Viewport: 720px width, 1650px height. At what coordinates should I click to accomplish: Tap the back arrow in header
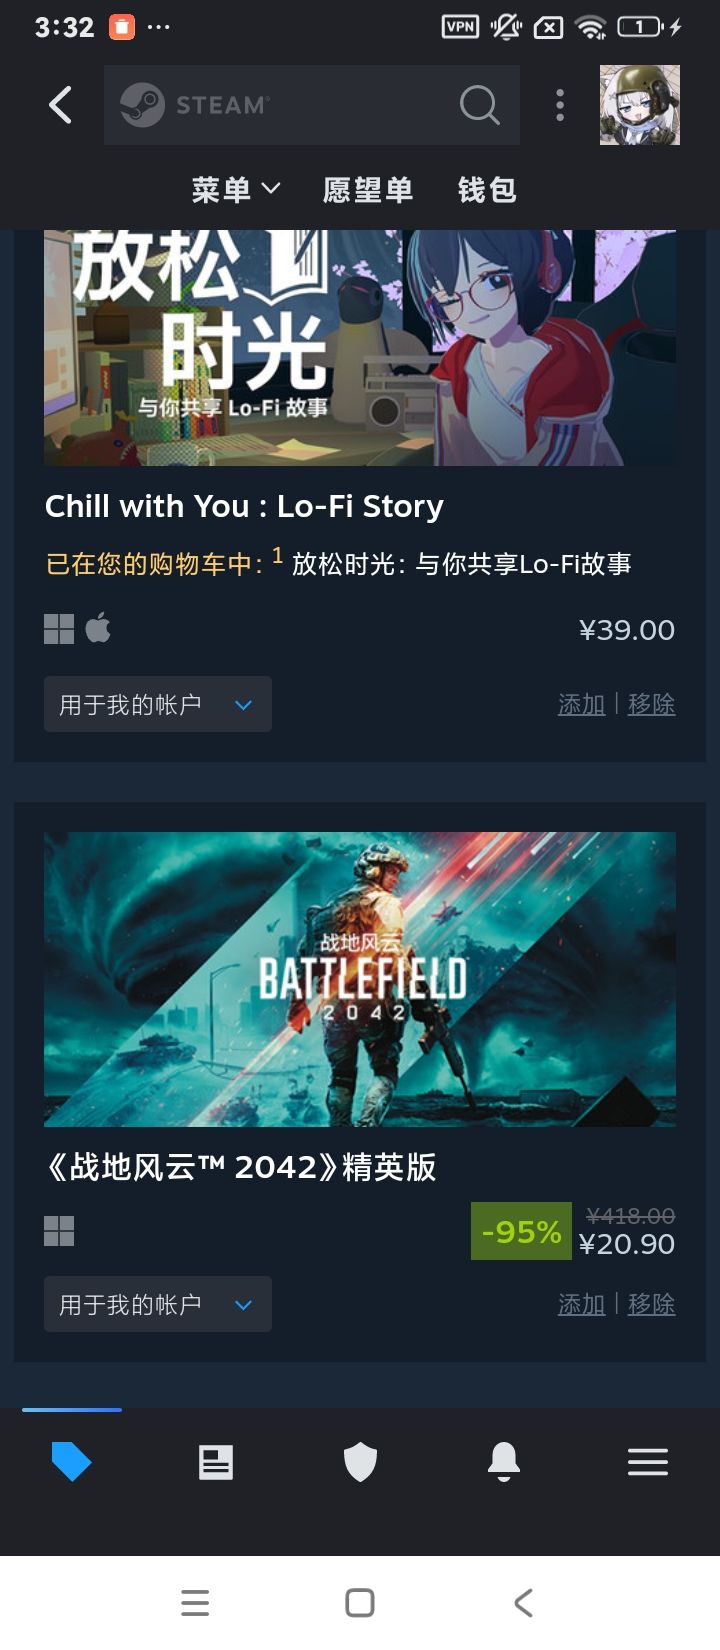pos(61,105)
